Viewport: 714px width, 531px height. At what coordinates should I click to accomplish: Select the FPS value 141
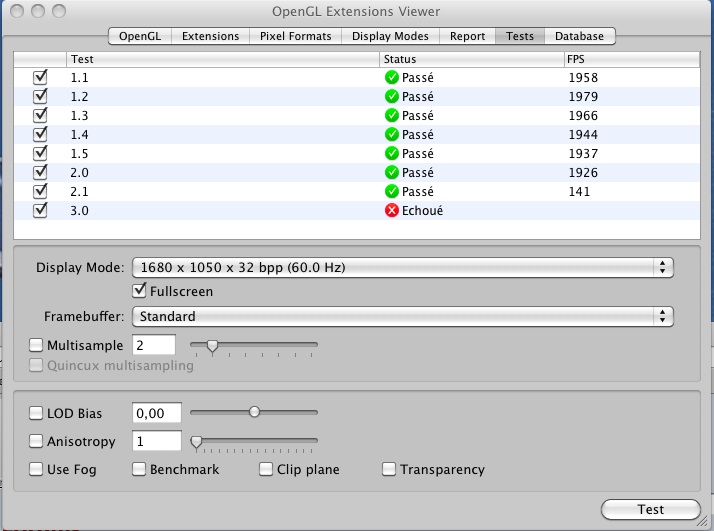(579, 192)
